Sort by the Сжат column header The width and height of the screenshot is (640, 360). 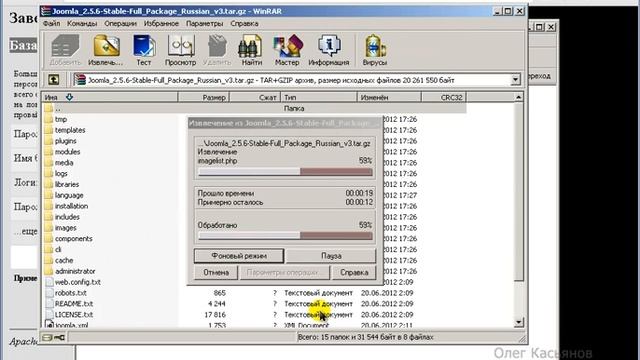(x=255, y=97)
